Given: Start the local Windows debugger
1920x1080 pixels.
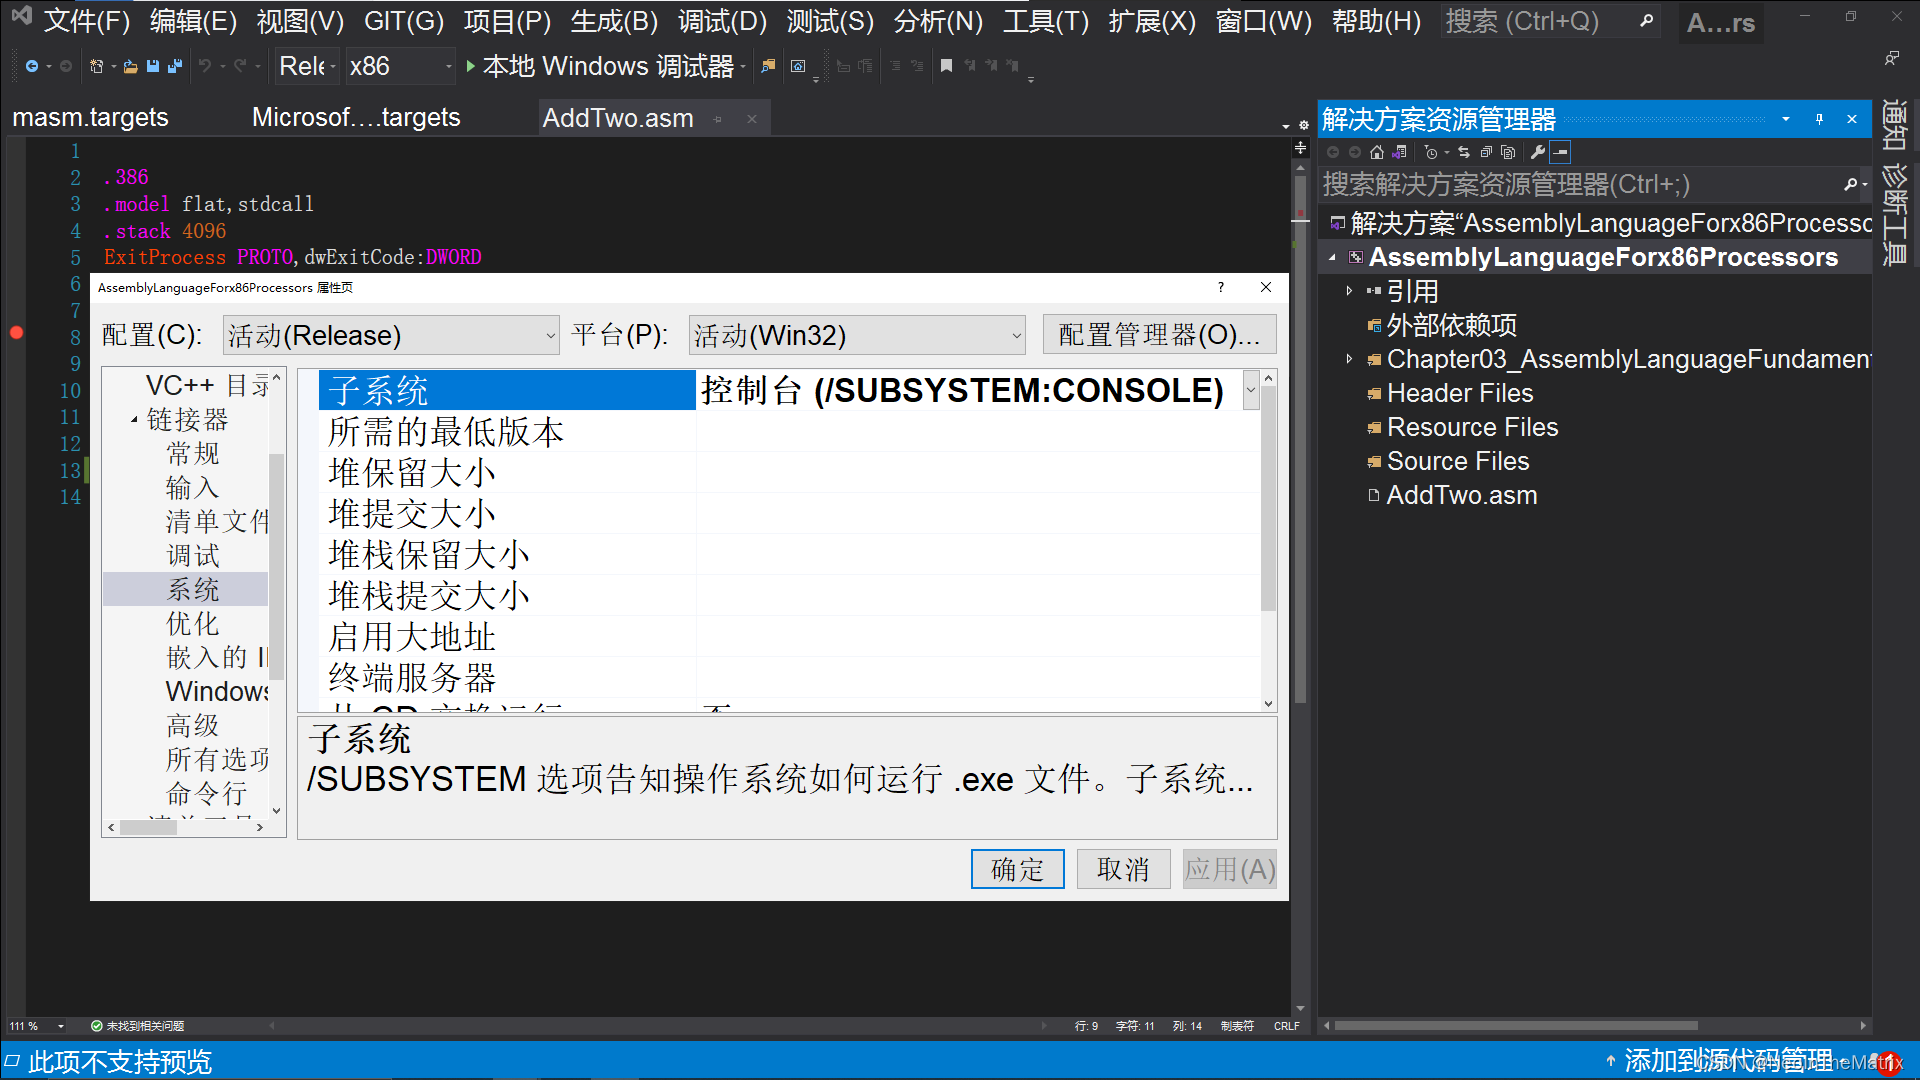Looking at the screenshot, I should tap(600, 66).
